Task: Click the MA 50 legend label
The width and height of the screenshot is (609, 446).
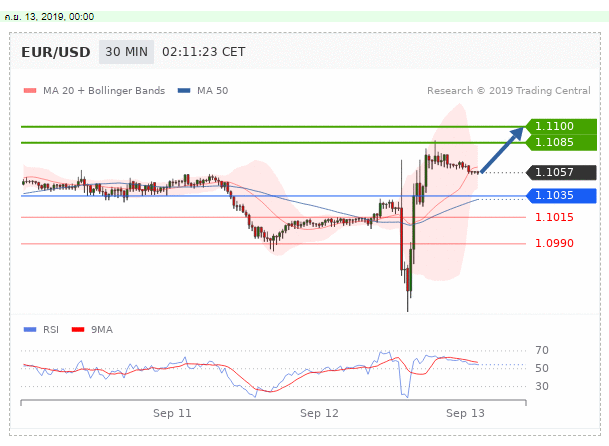Action: click(x=212, y=91)
